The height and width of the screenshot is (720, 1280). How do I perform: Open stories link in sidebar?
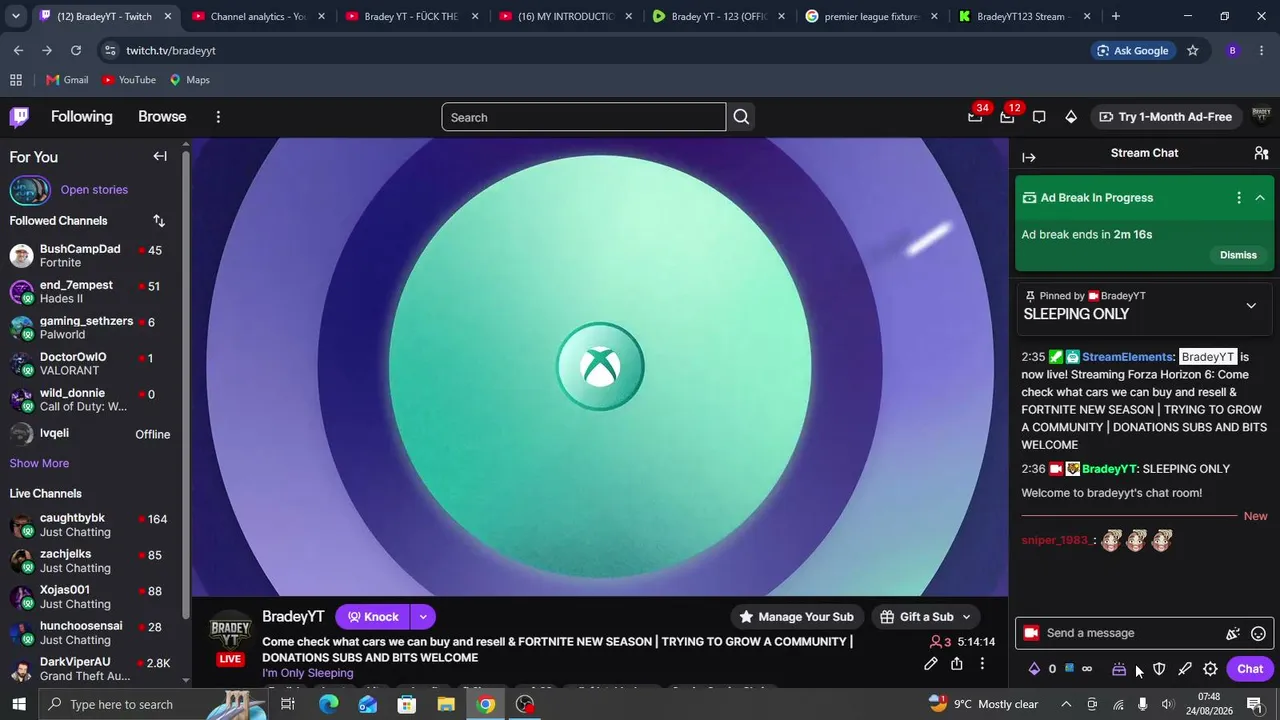click(x=94, y=190)
